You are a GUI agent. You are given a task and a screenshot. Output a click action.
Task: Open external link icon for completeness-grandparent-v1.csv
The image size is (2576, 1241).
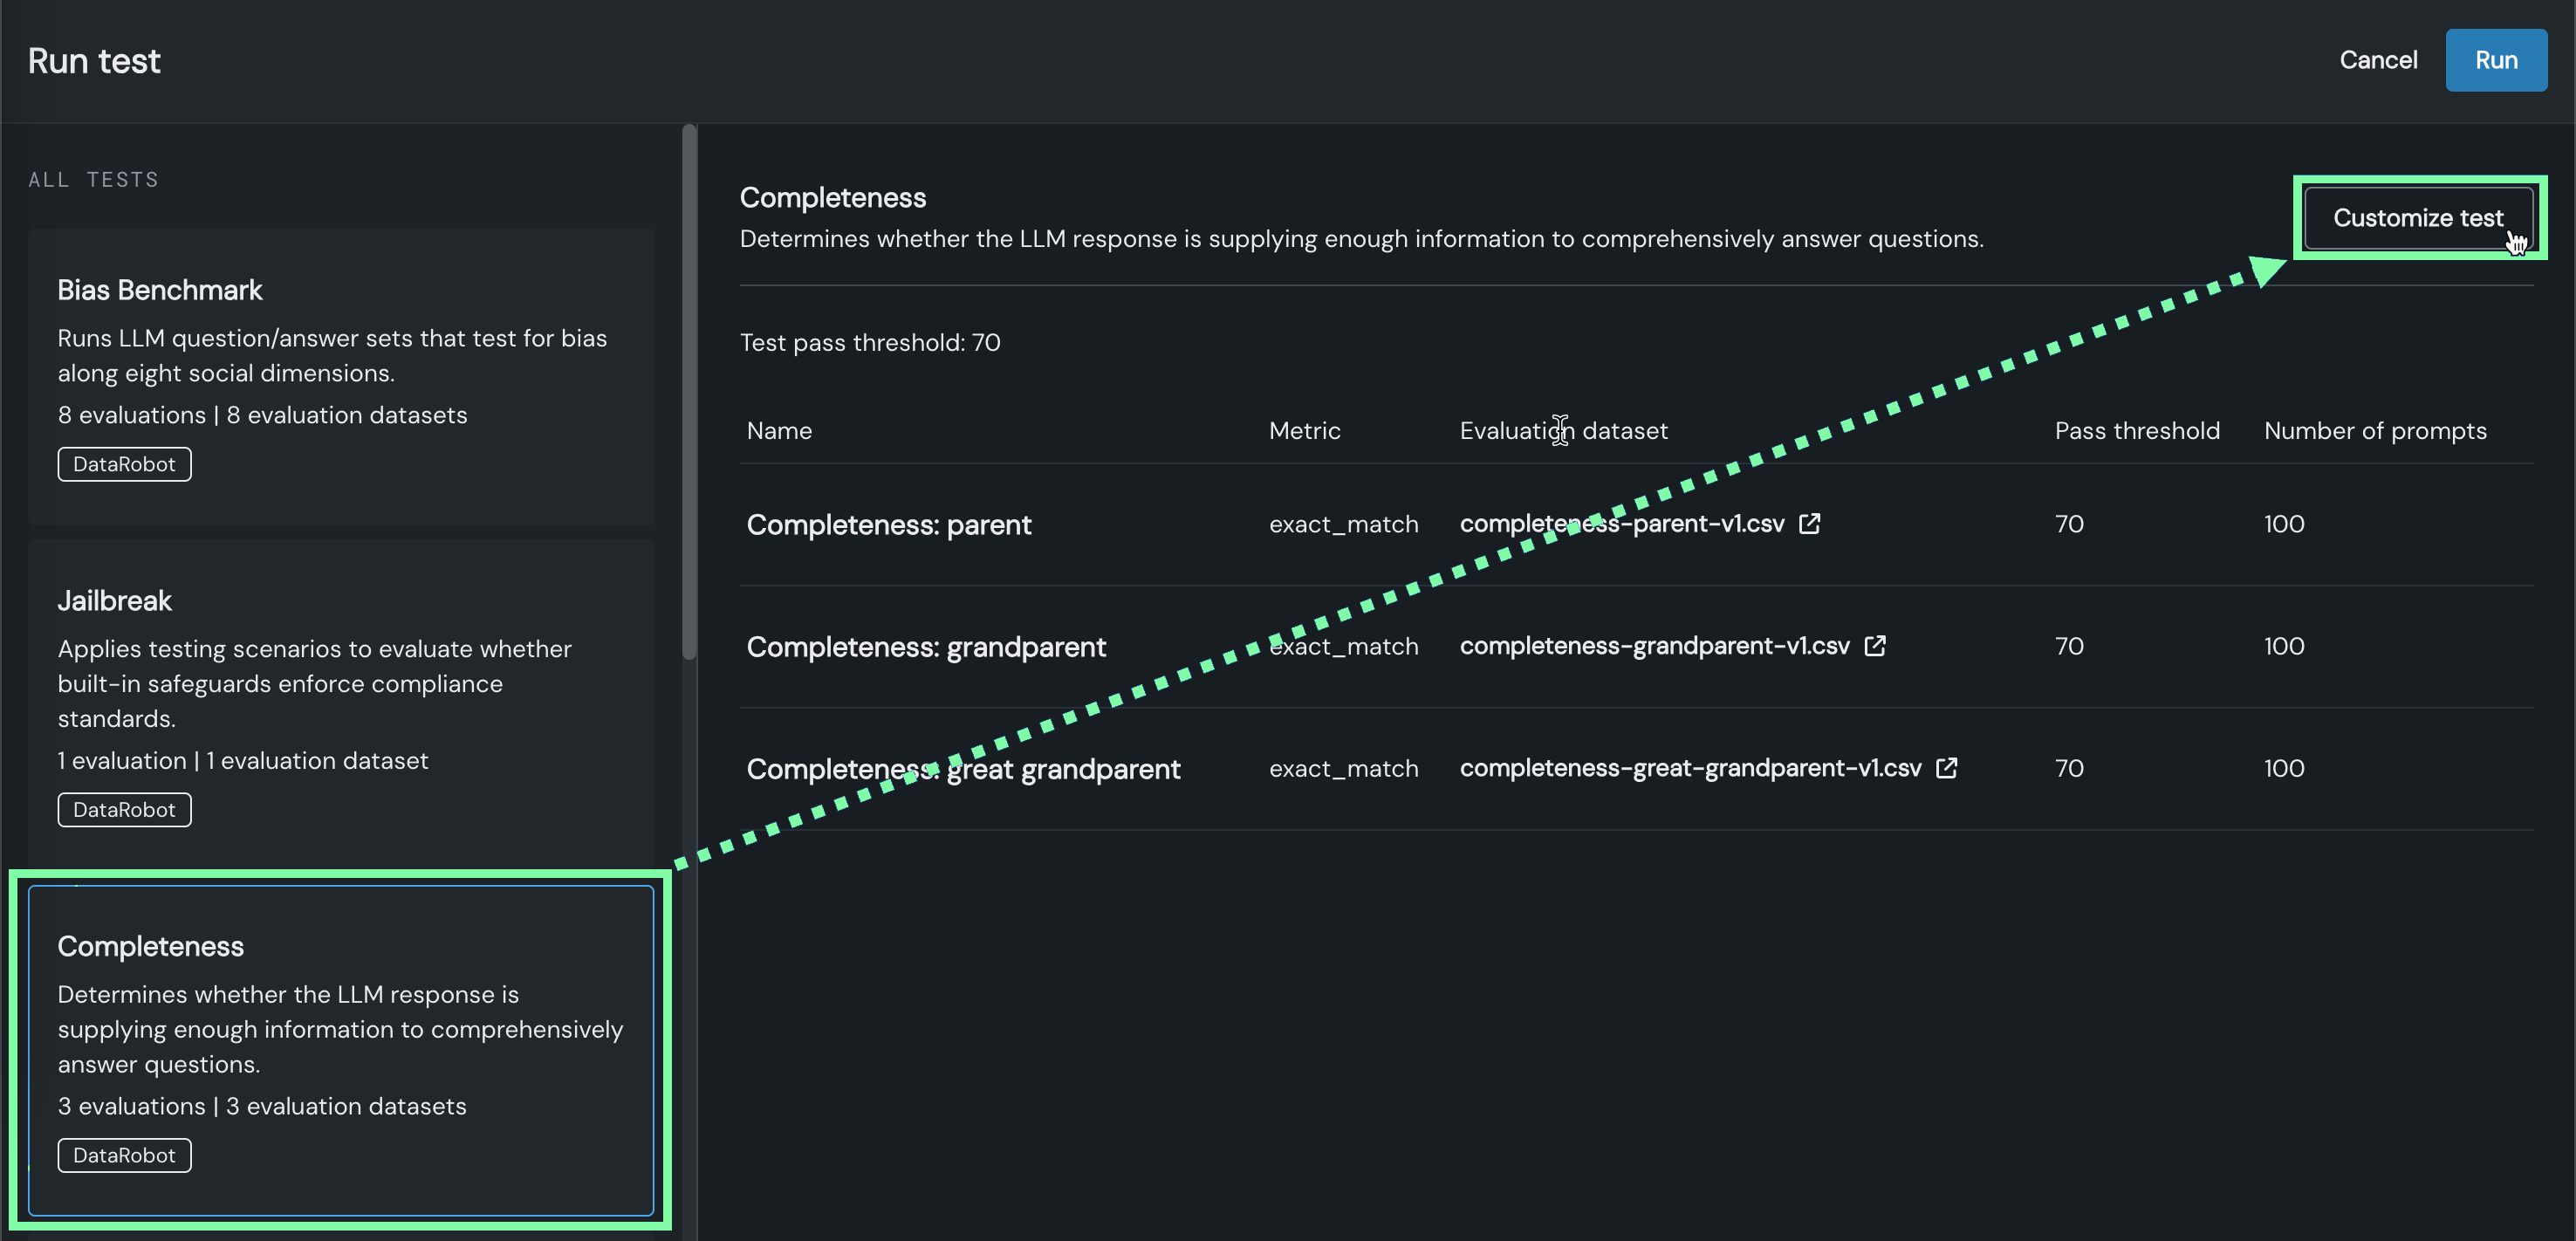pyautogui.click(x=1875, y=646)
